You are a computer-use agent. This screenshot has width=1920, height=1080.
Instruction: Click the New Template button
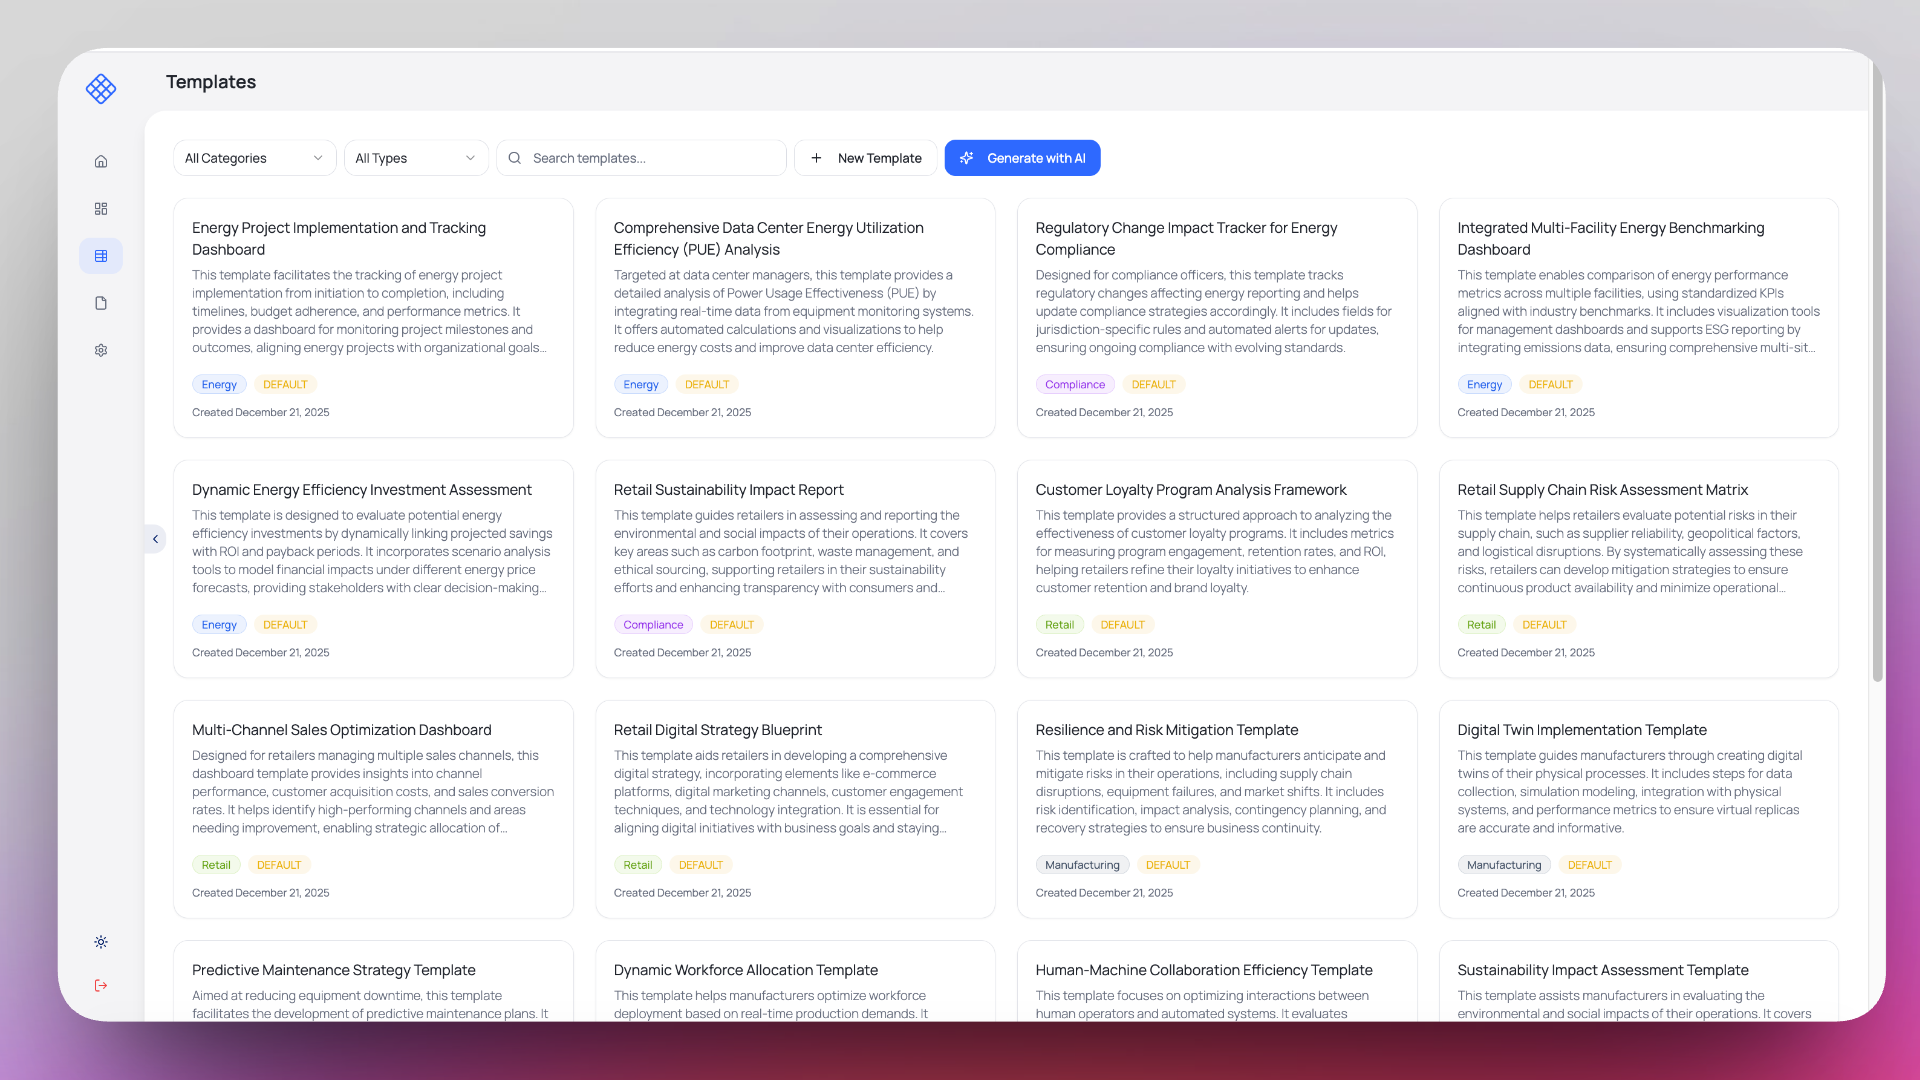865,158
